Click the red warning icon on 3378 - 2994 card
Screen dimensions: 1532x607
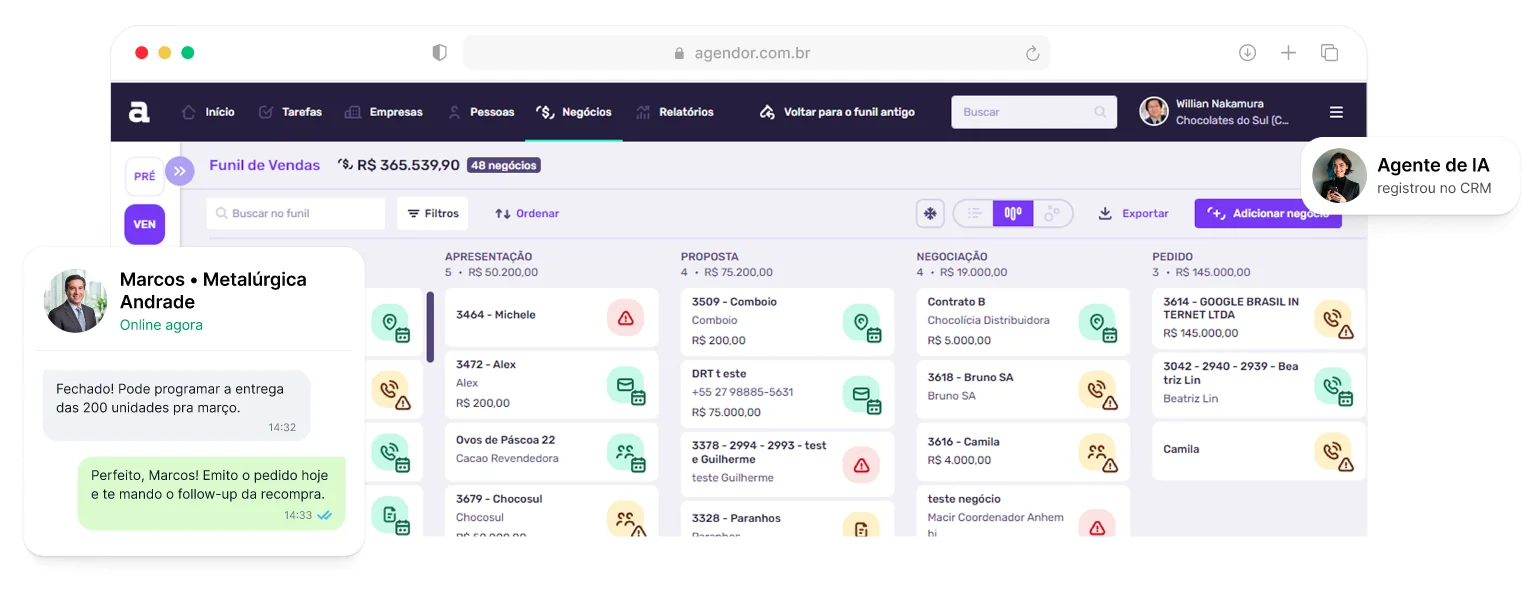tap(861, 465)
